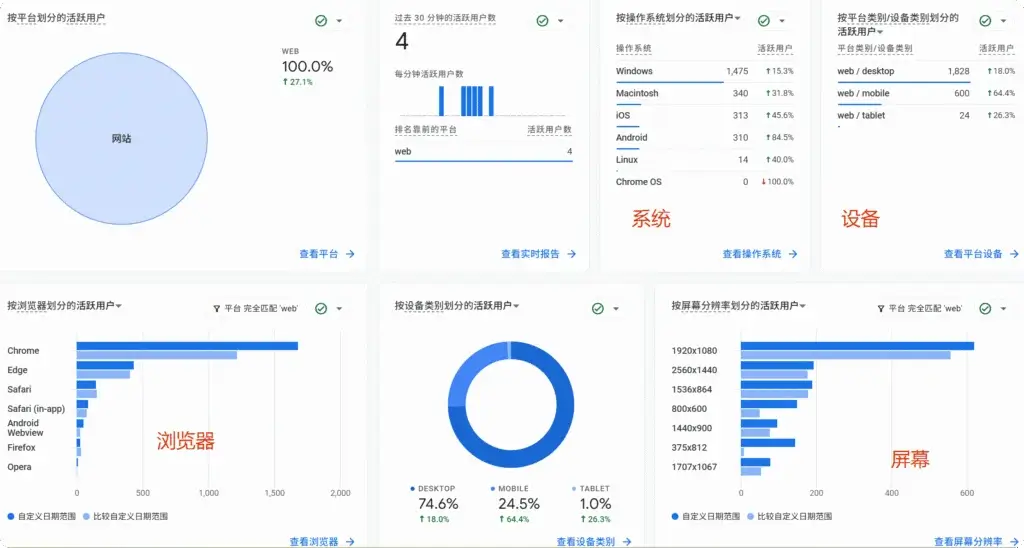The height and width of the screenshot is (548, 1024).
Task: Open dropdown arrow on 过去30分钟的活跃用户数 card
Action: 560,21
